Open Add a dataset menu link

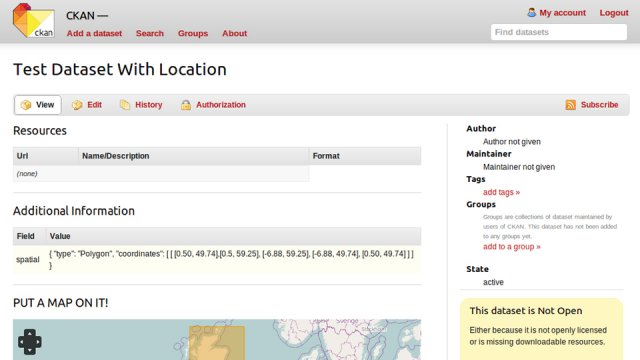coord(94,33)
